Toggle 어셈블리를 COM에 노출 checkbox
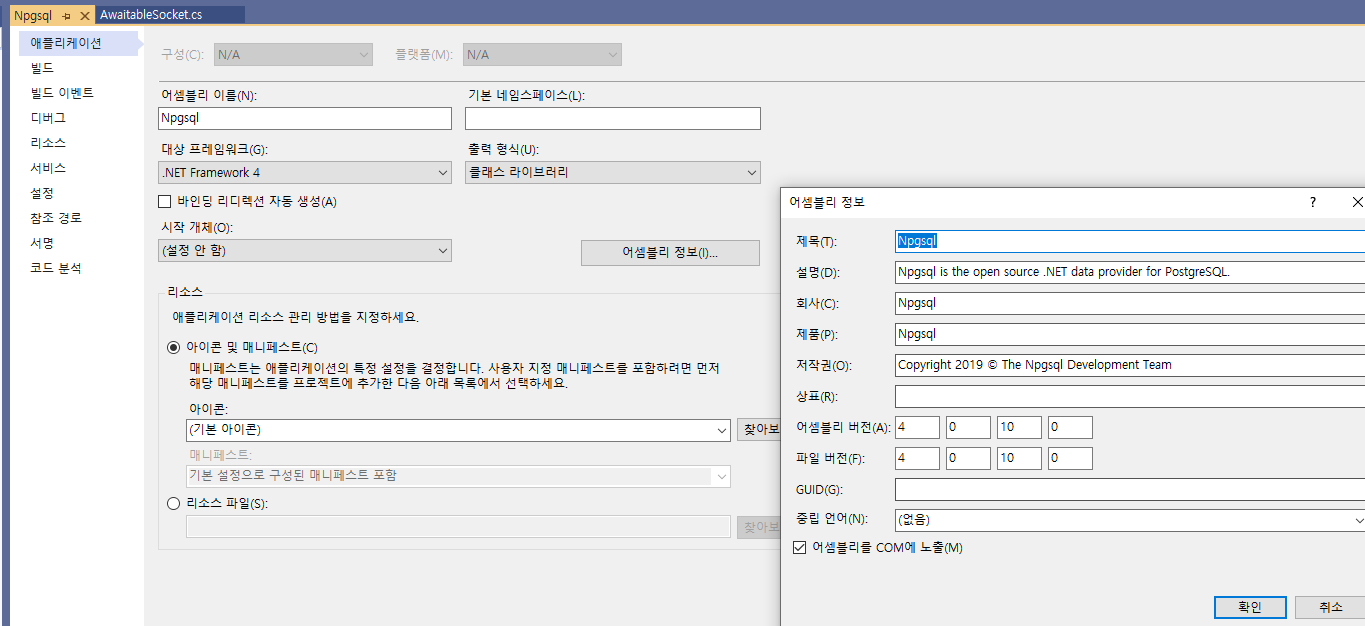Screen dimensions: 1365x626 click(x=799, y=547)
